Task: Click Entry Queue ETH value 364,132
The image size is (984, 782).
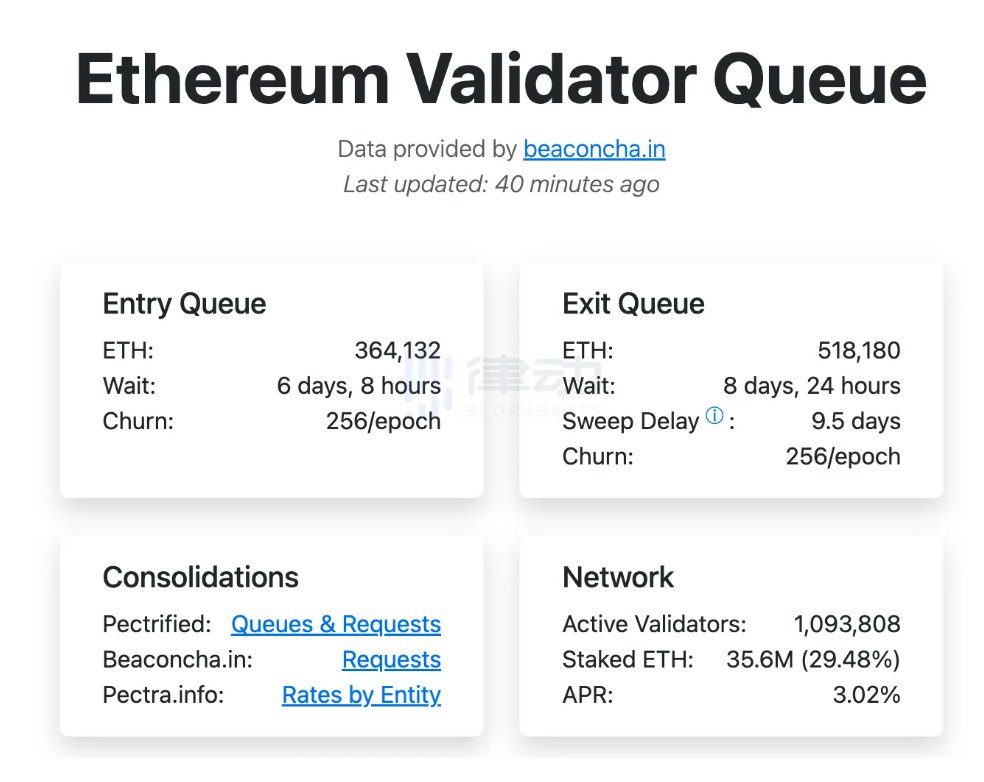Action: (x=397, y=351)
